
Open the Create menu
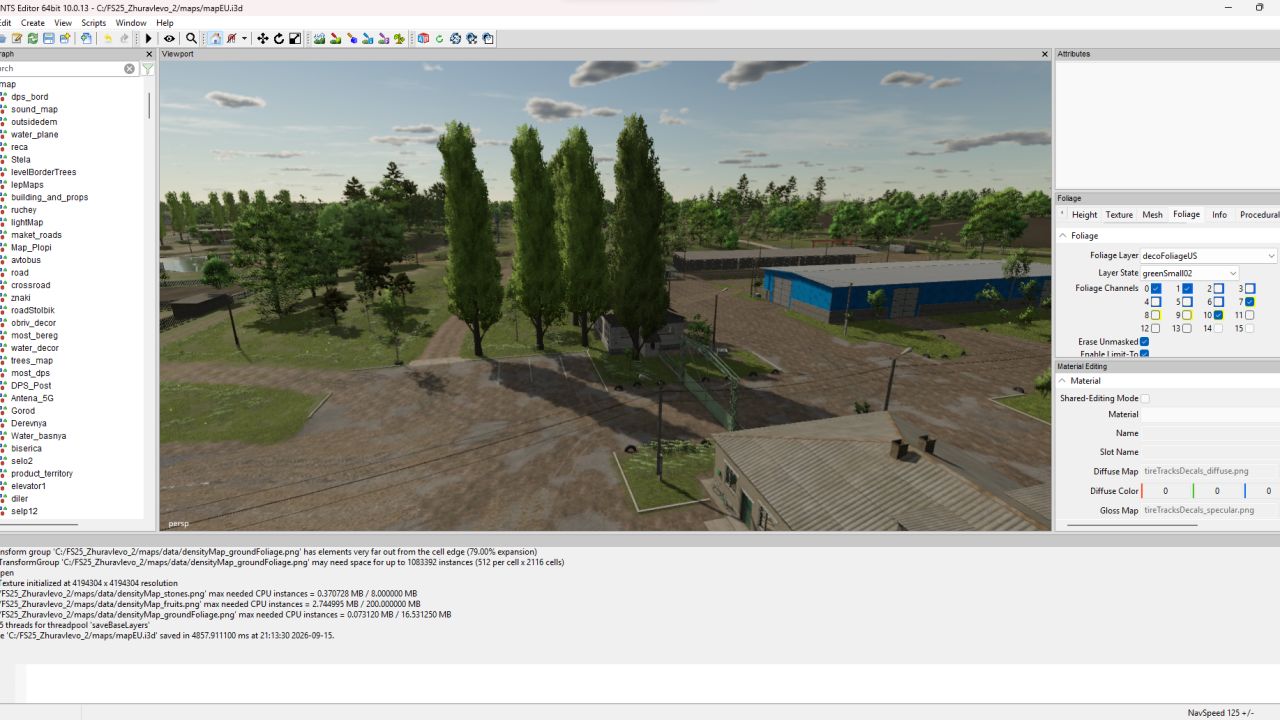tap(33, 23)
